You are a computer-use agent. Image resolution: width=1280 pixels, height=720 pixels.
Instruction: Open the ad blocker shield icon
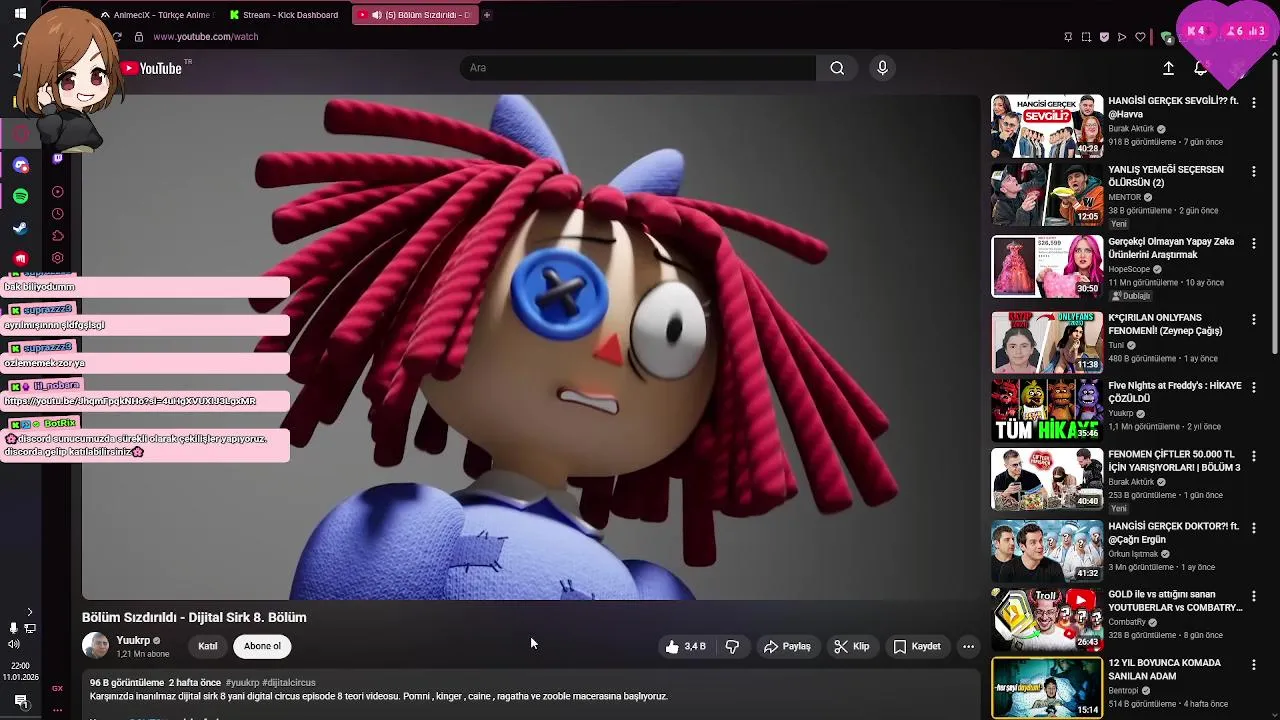point(1104,37)
